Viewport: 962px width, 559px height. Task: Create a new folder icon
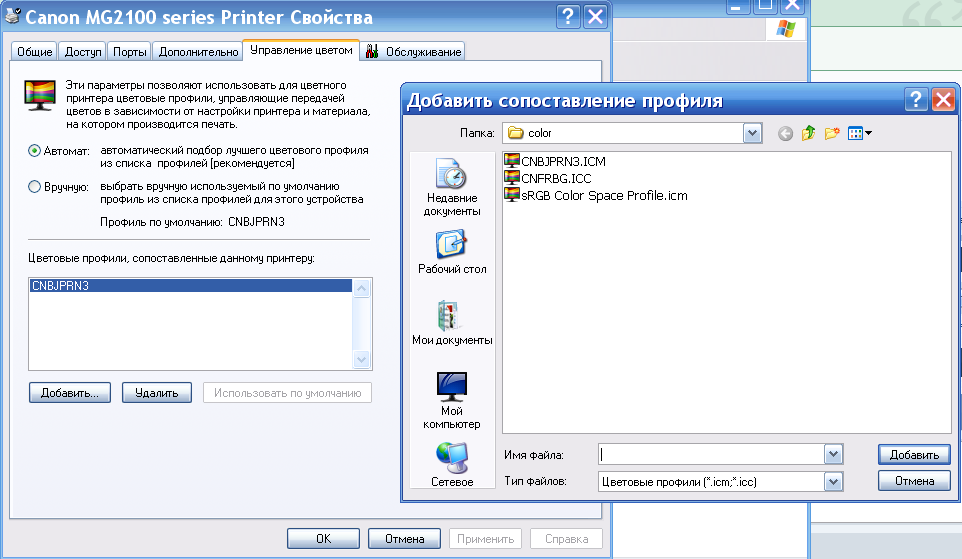pyautogui.click(x=832, y=133)
